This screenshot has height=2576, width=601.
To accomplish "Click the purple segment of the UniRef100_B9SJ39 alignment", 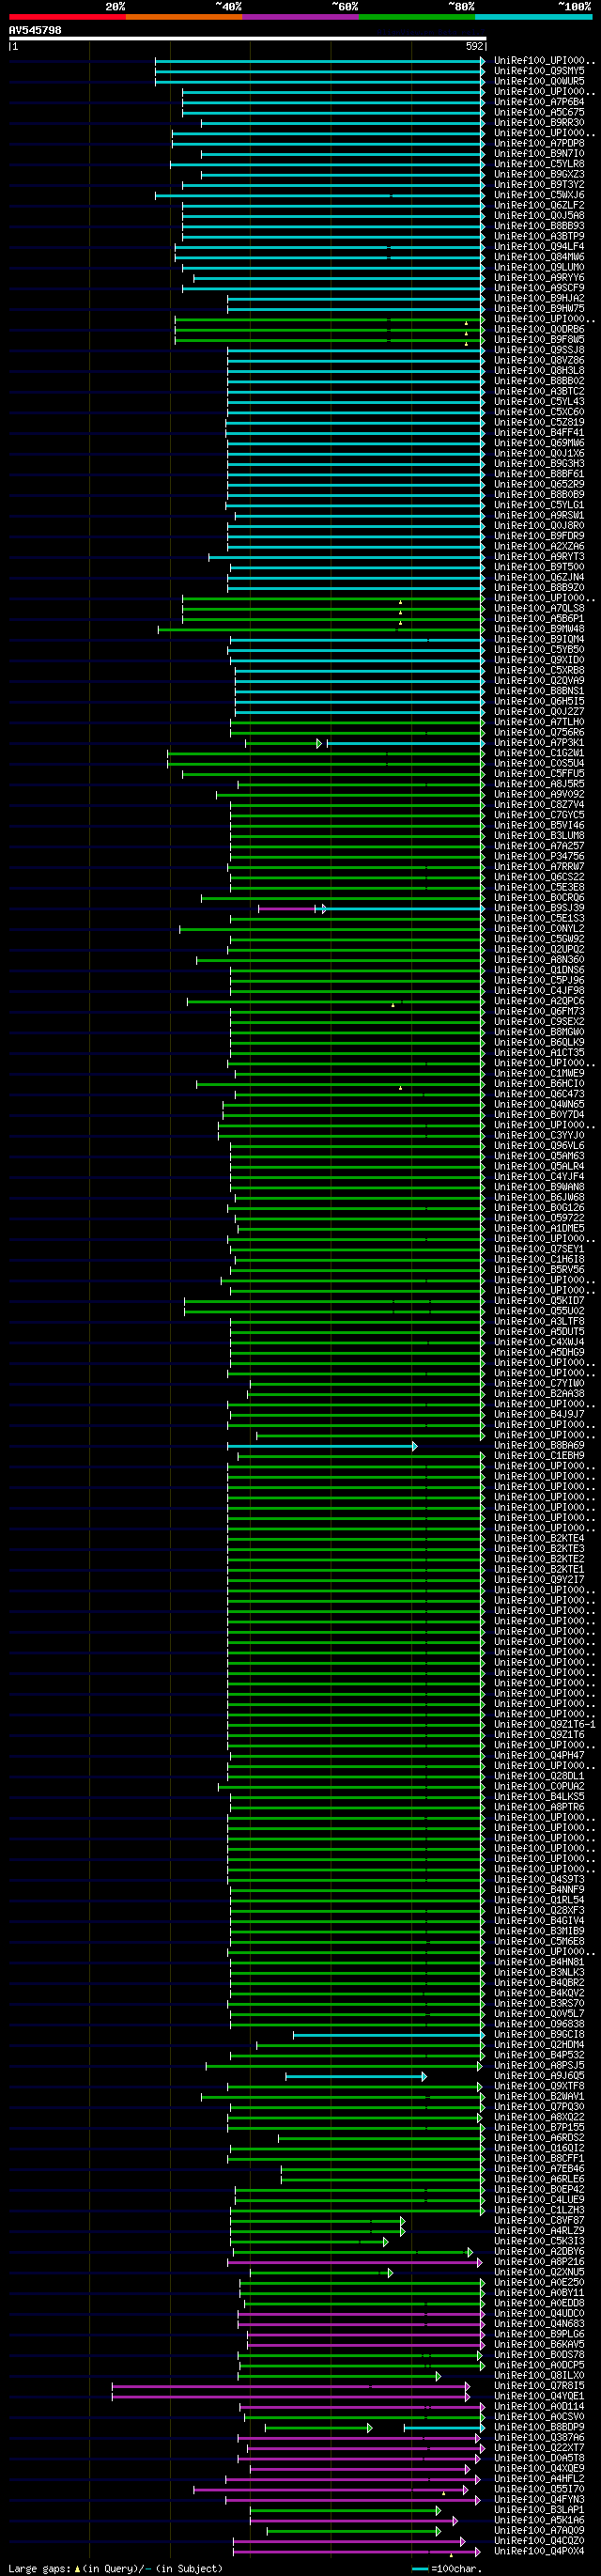I will pyautogui.click(x=288, y=908).
